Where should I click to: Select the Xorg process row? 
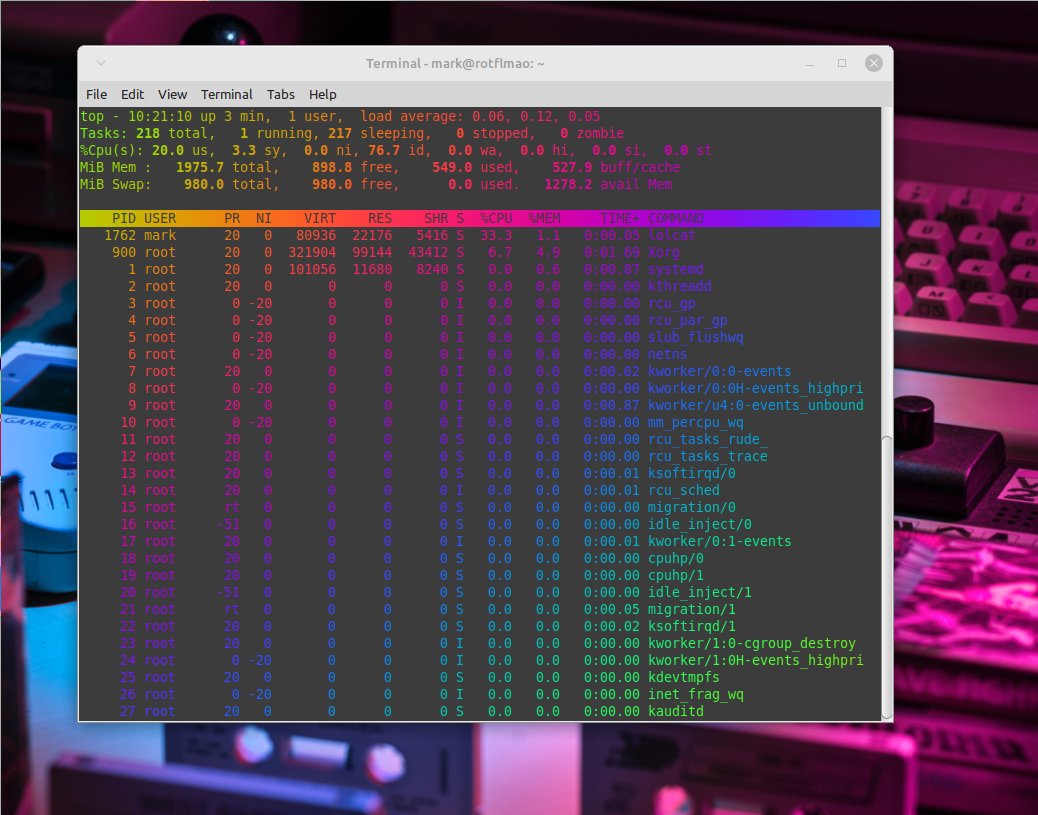[400, 252]
